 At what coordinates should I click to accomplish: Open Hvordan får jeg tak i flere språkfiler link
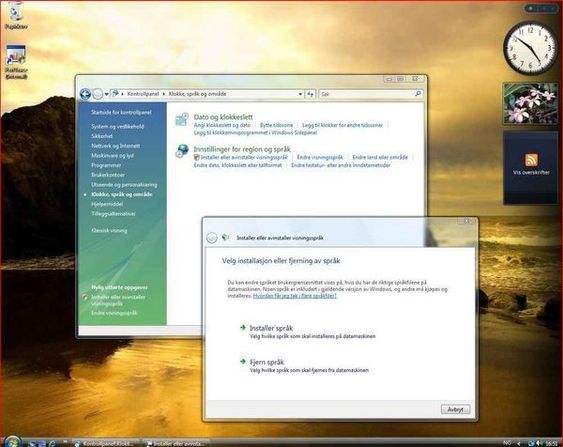[294, 296]
